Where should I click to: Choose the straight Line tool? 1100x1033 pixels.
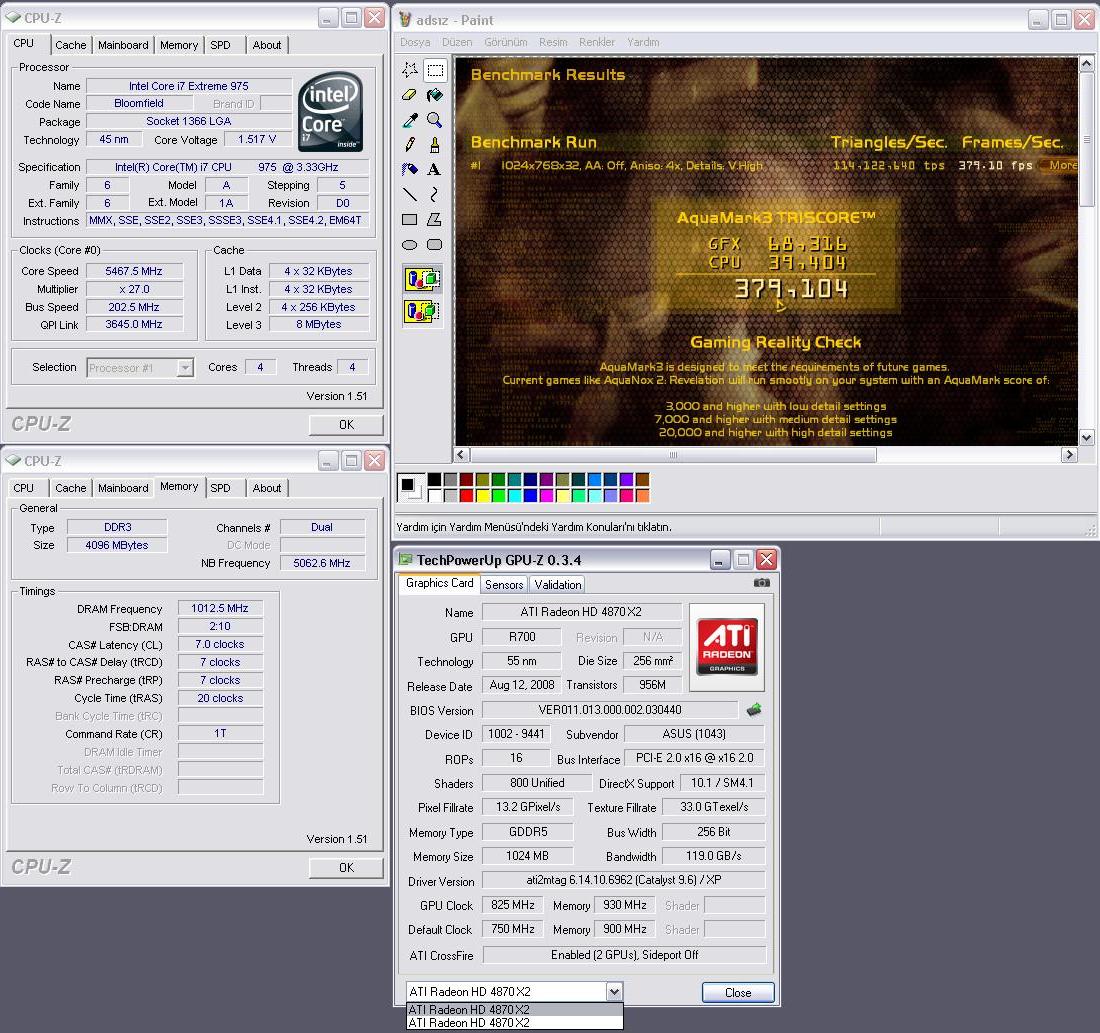410,194
